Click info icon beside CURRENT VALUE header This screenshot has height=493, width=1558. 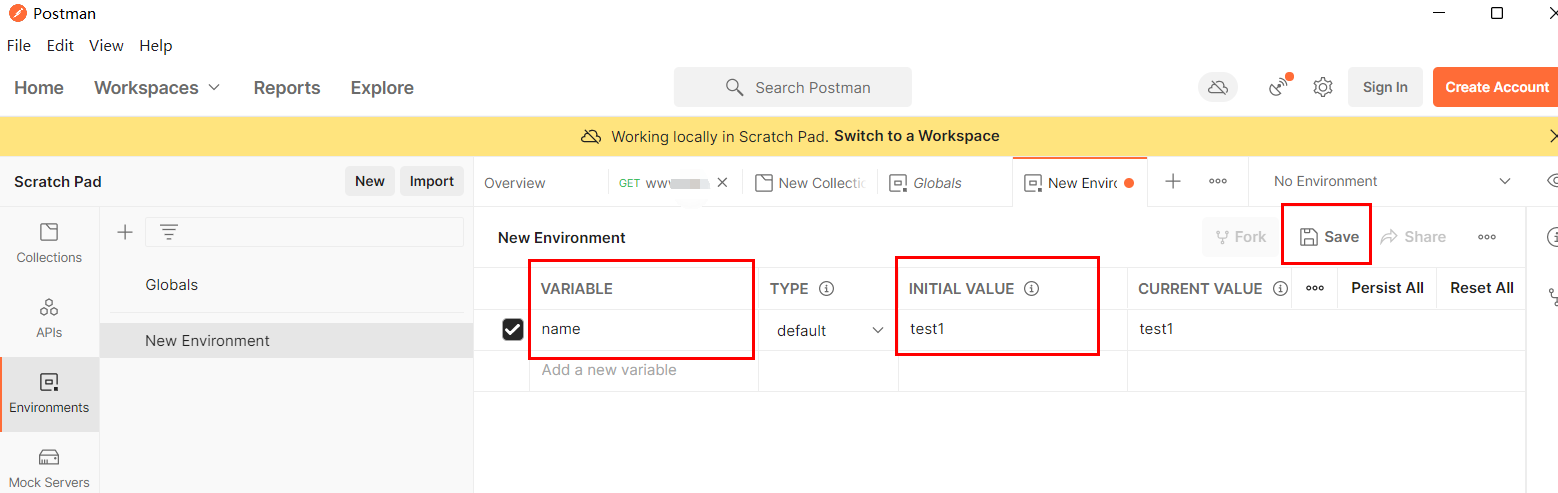[x=1280, y=288]
